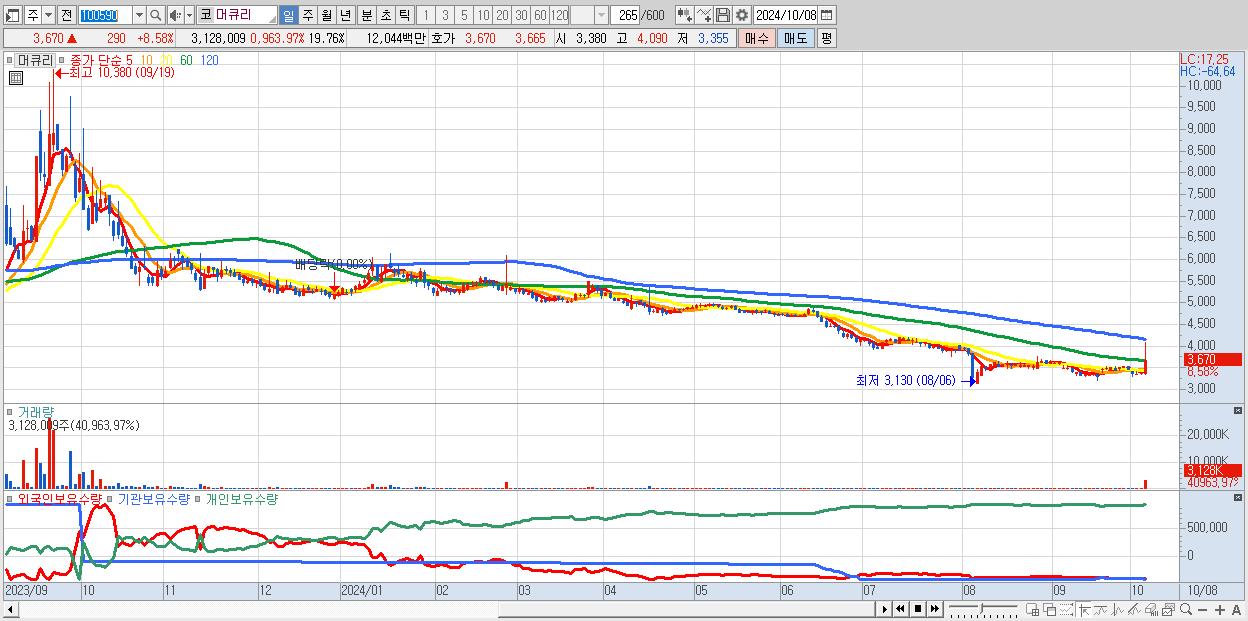Click the diagonal lines drawing icon at the bottom
This screenshot has width=1248, height=621.
tap(1134, 609)
